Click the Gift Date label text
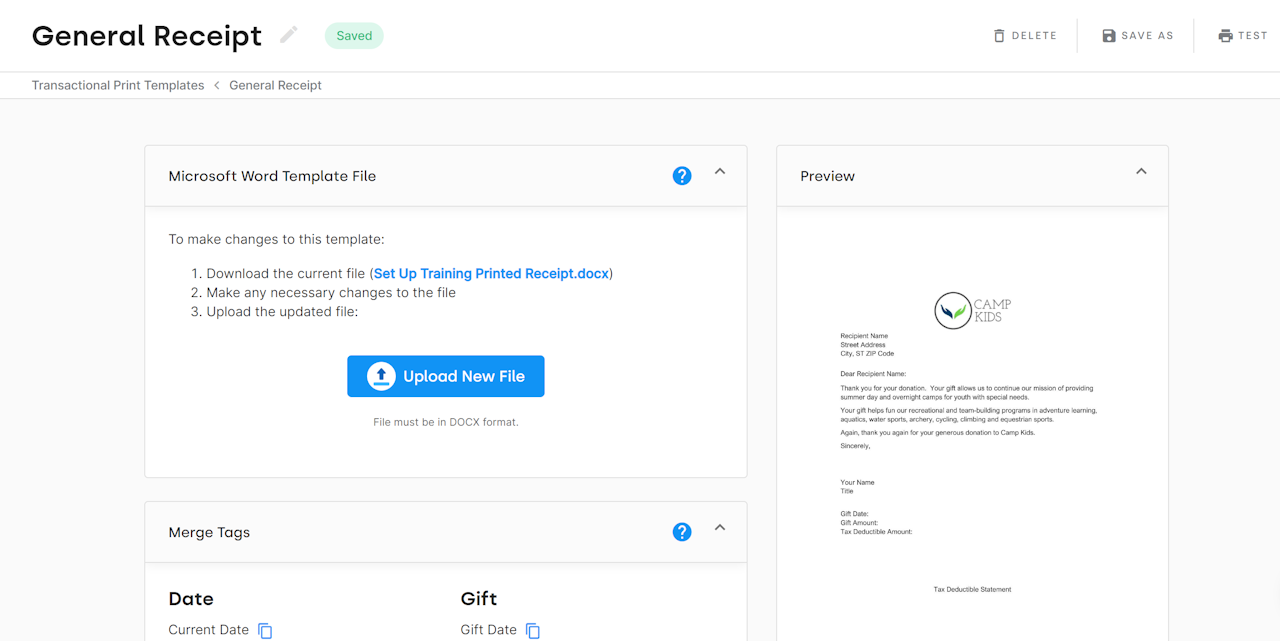Screen dimensions: 1280x641 point(489,630)
